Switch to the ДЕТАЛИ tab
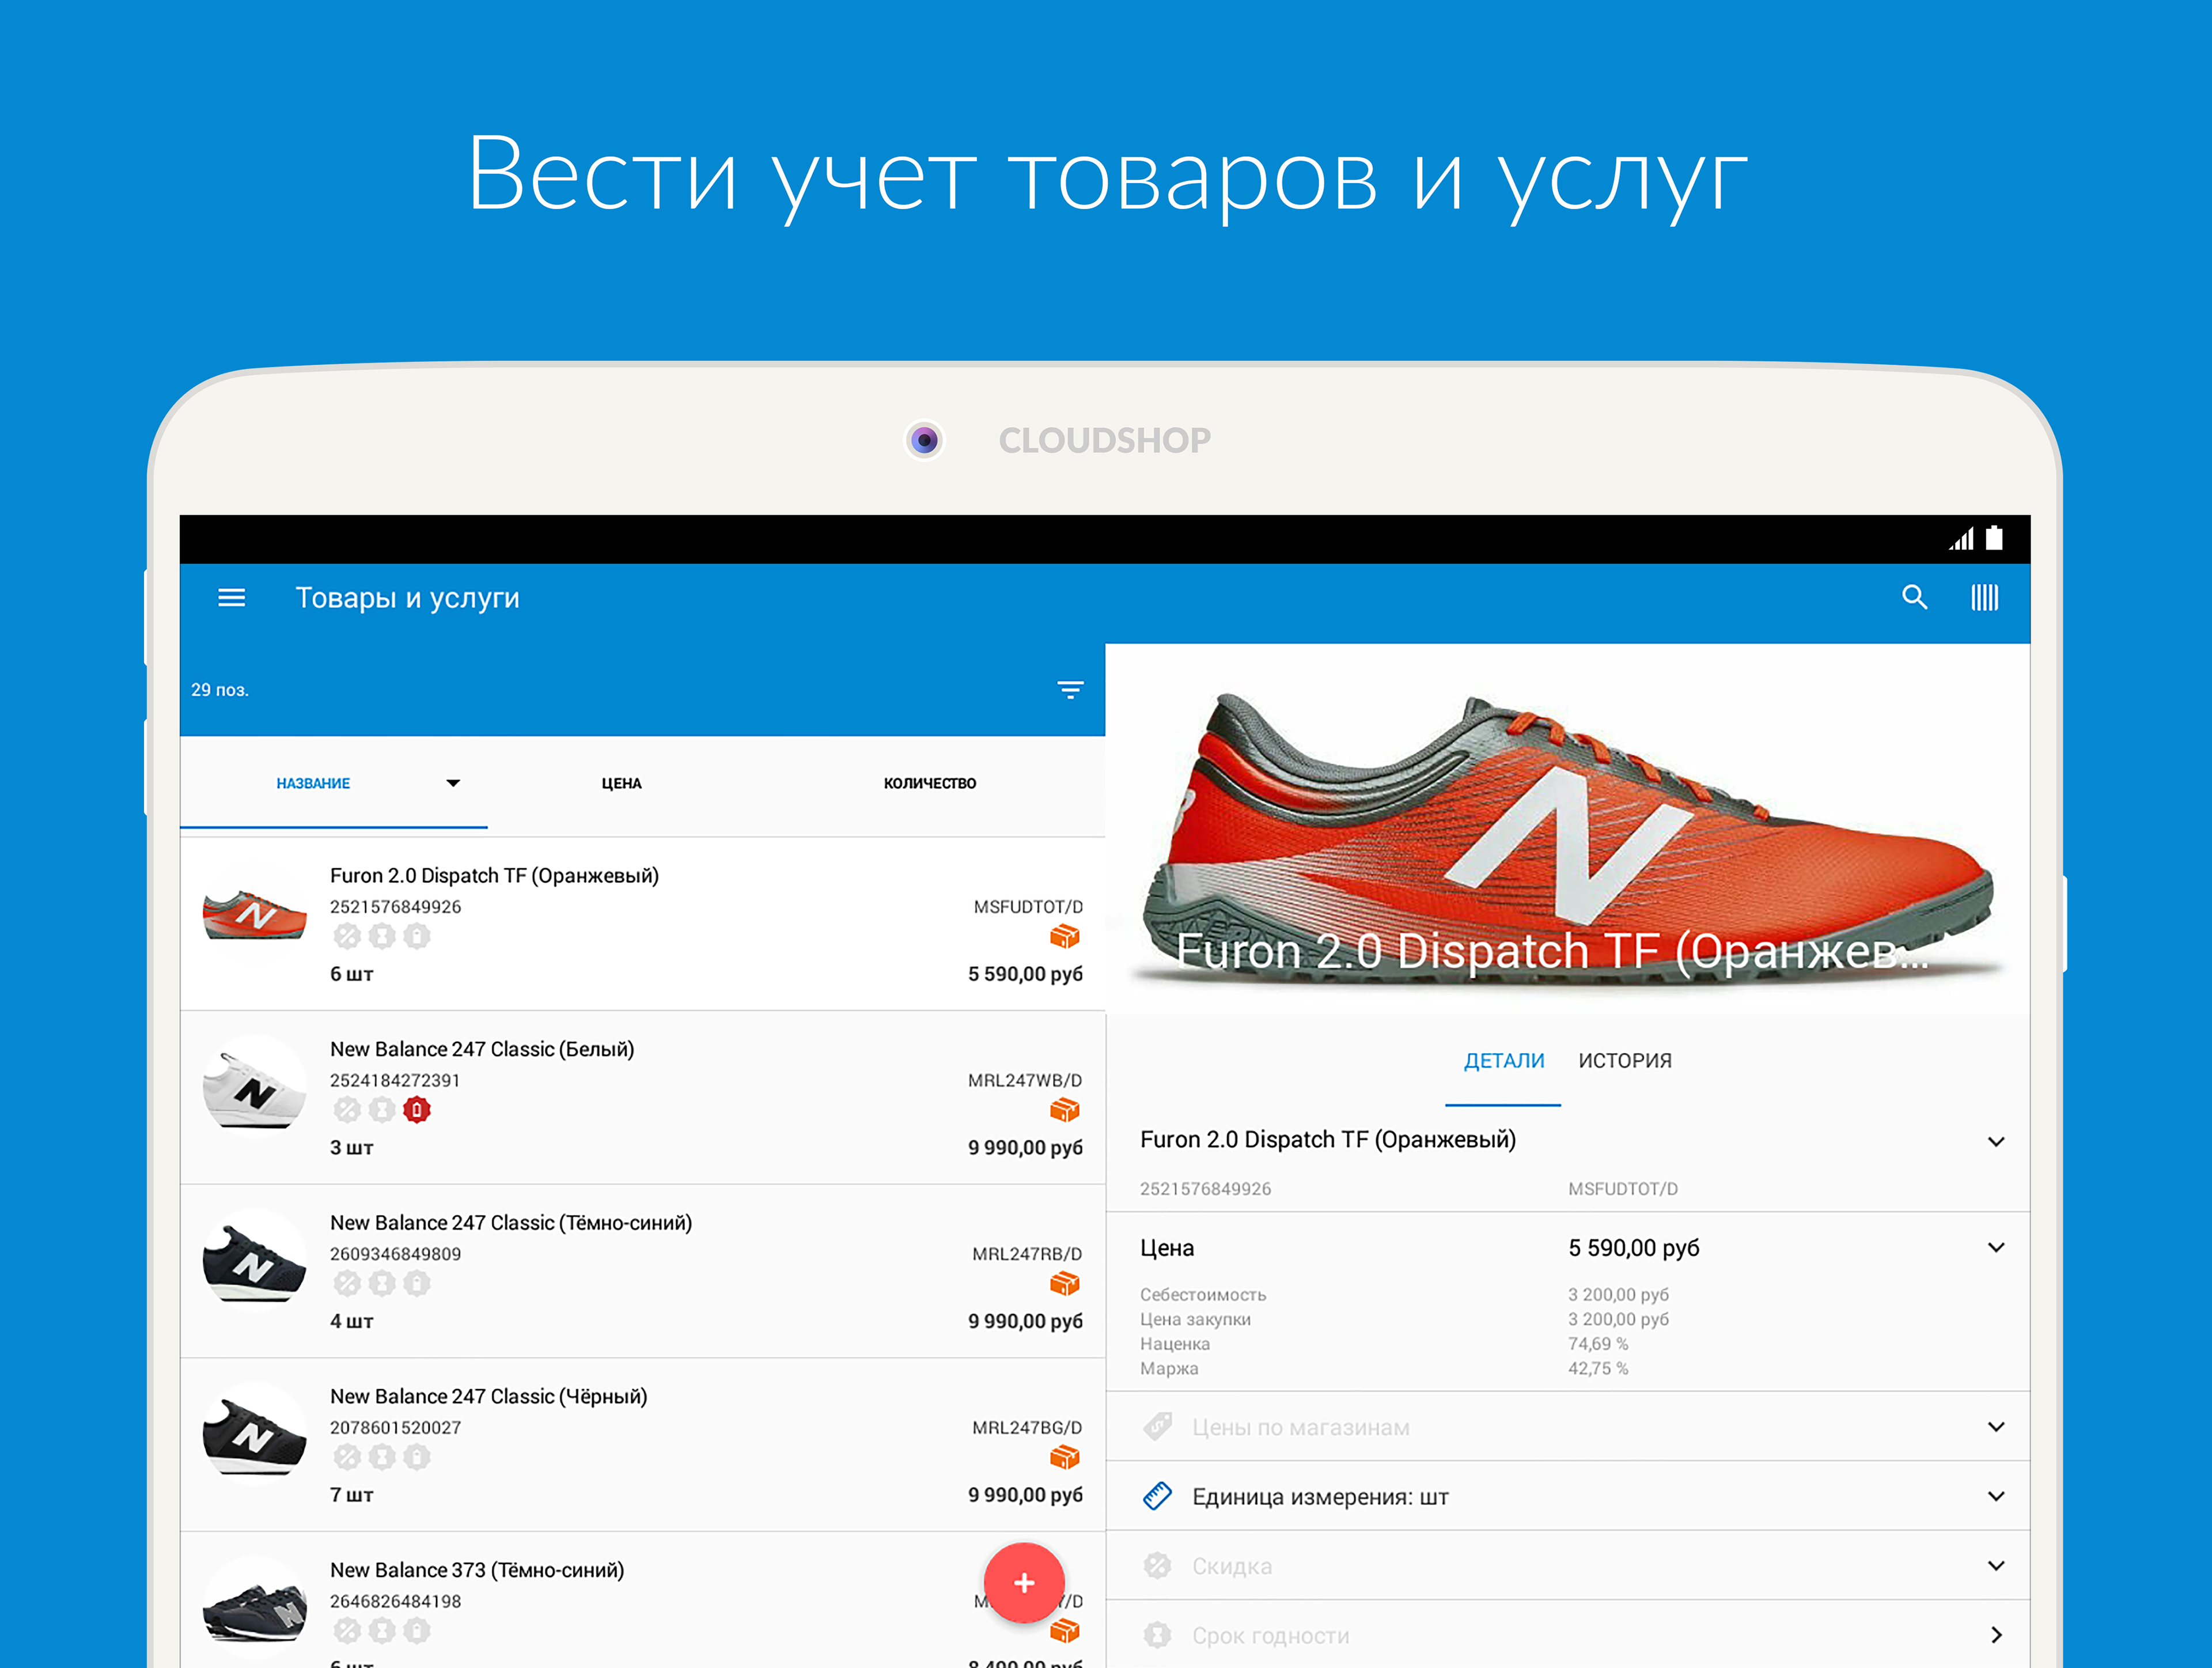This screenshot has height=1668, width=2212. (x=1503, y=1061)
